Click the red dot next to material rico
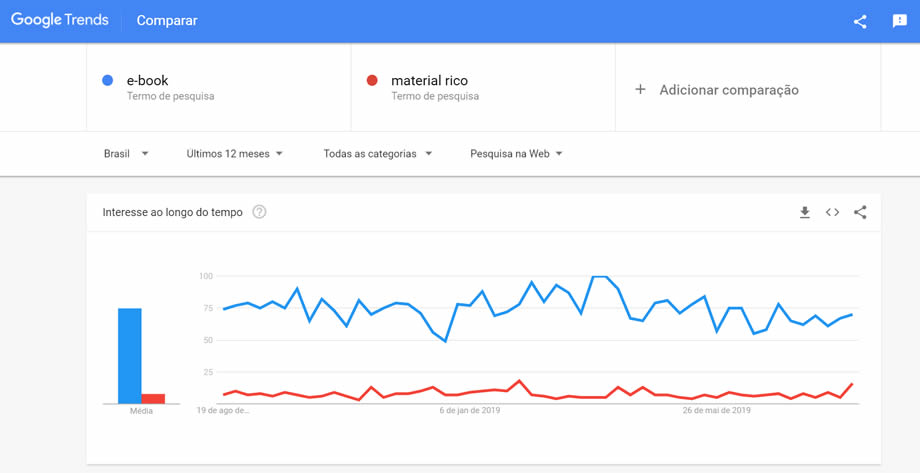 click(x=372, y=80)
